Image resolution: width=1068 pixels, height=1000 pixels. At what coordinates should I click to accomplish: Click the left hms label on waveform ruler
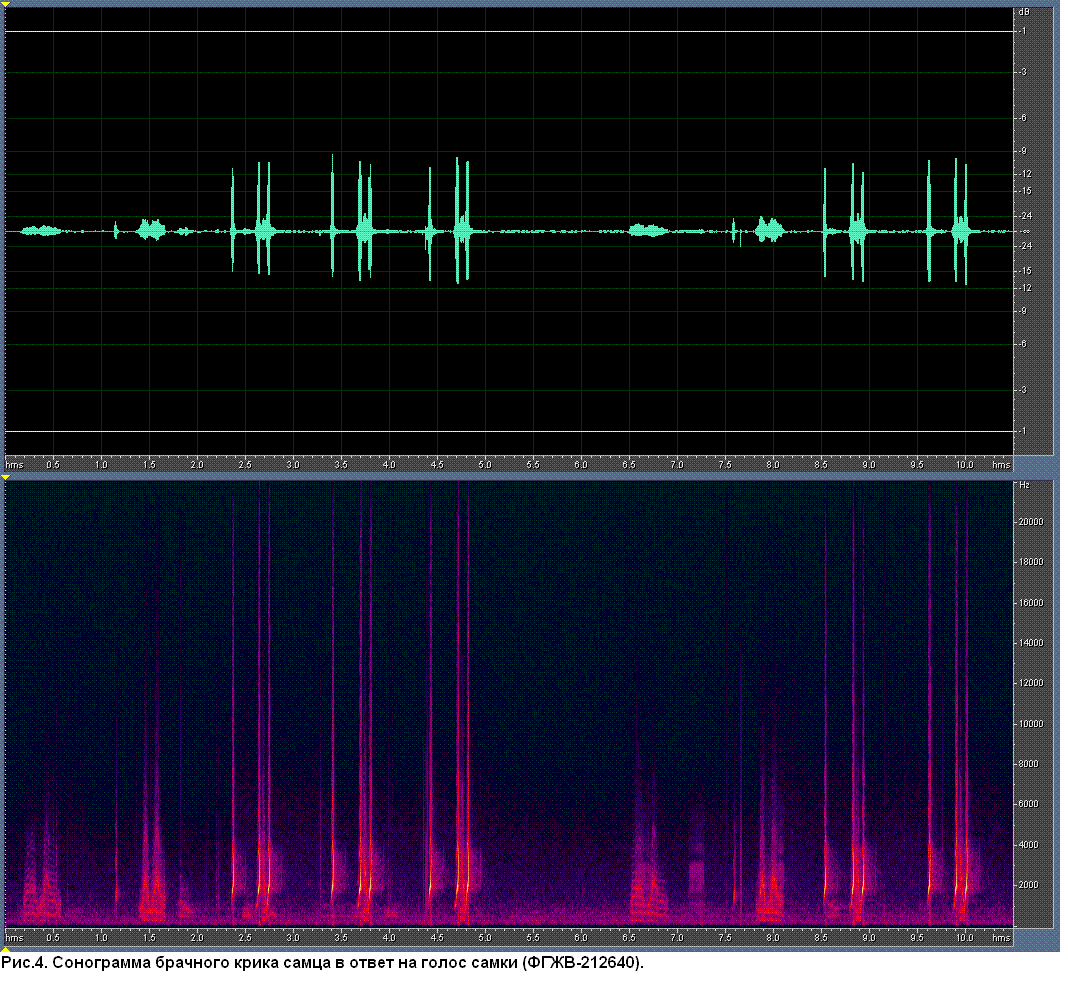pyautogui.click(x=14, y=465)
